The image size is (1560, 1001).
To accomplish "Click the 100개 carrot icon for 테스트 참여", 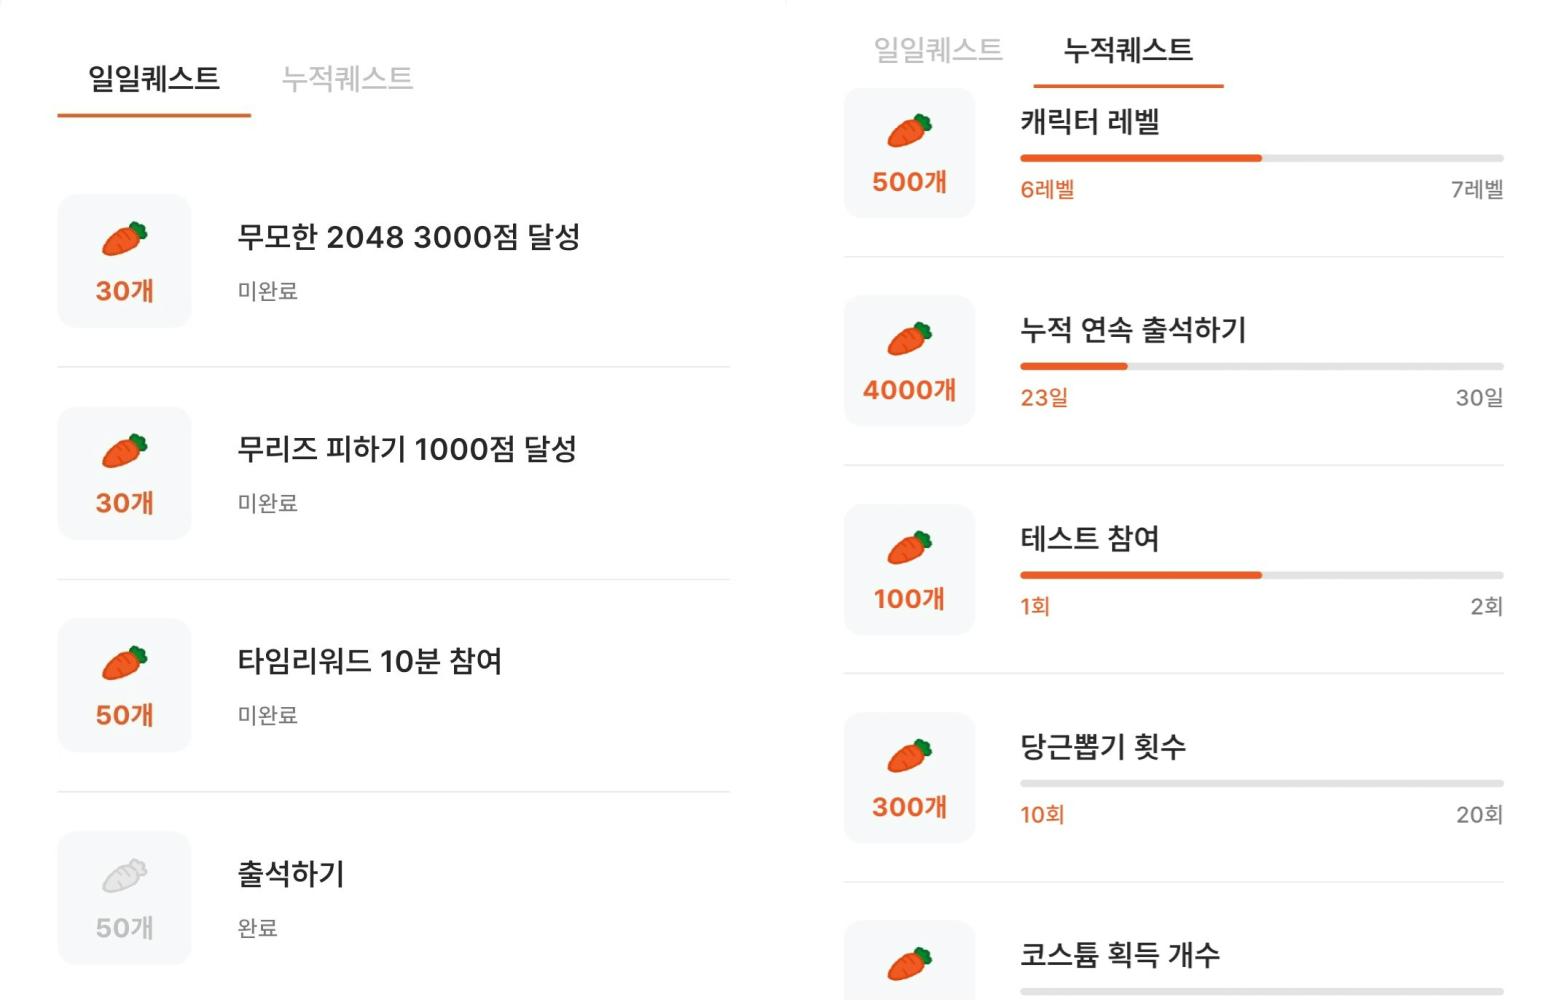I will (908, 569).
